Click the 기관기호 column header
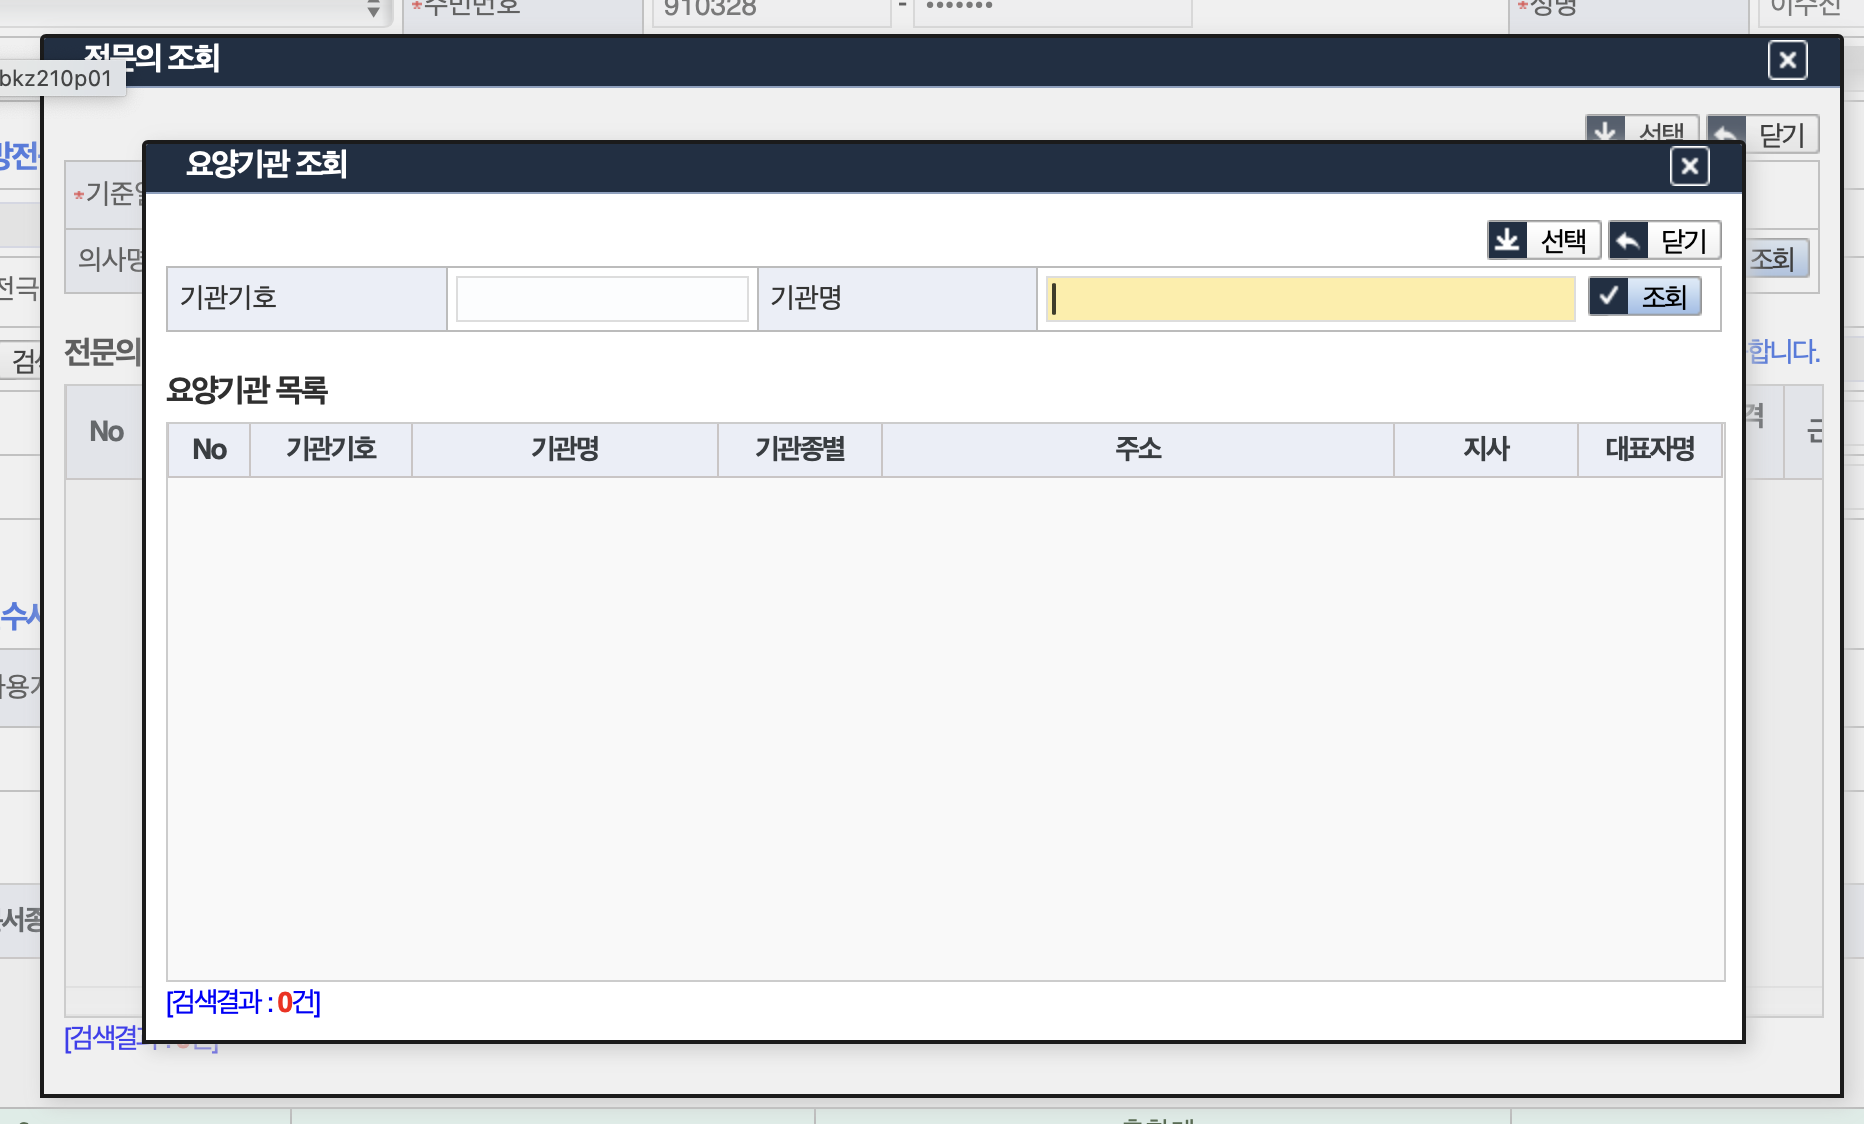1864x1124 pixels. coord(331,449)
